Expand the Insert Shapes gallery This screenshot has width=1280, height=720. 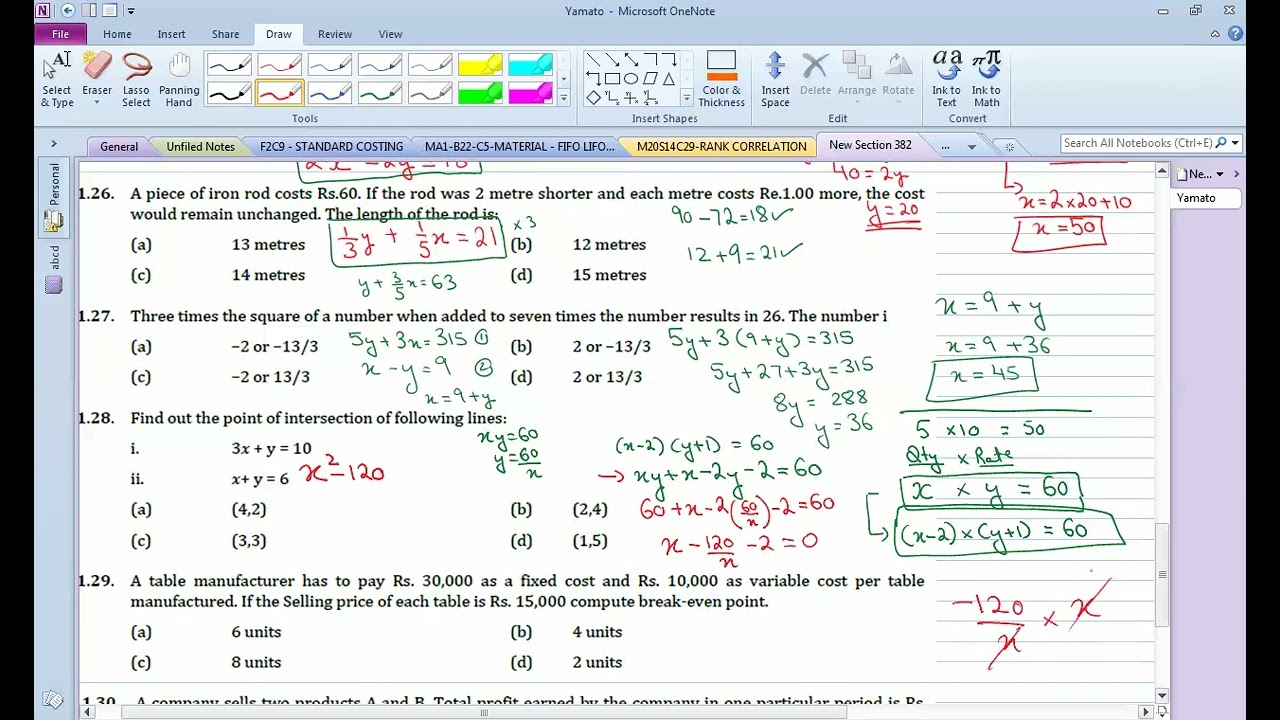pos(686,98)
